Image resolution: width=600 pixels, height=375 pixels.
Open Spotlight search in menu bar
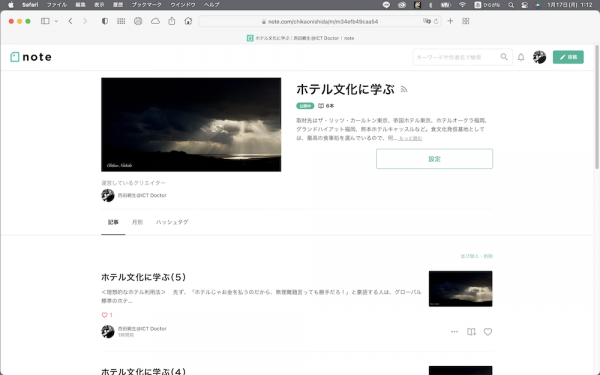click(x=511, y=5)
